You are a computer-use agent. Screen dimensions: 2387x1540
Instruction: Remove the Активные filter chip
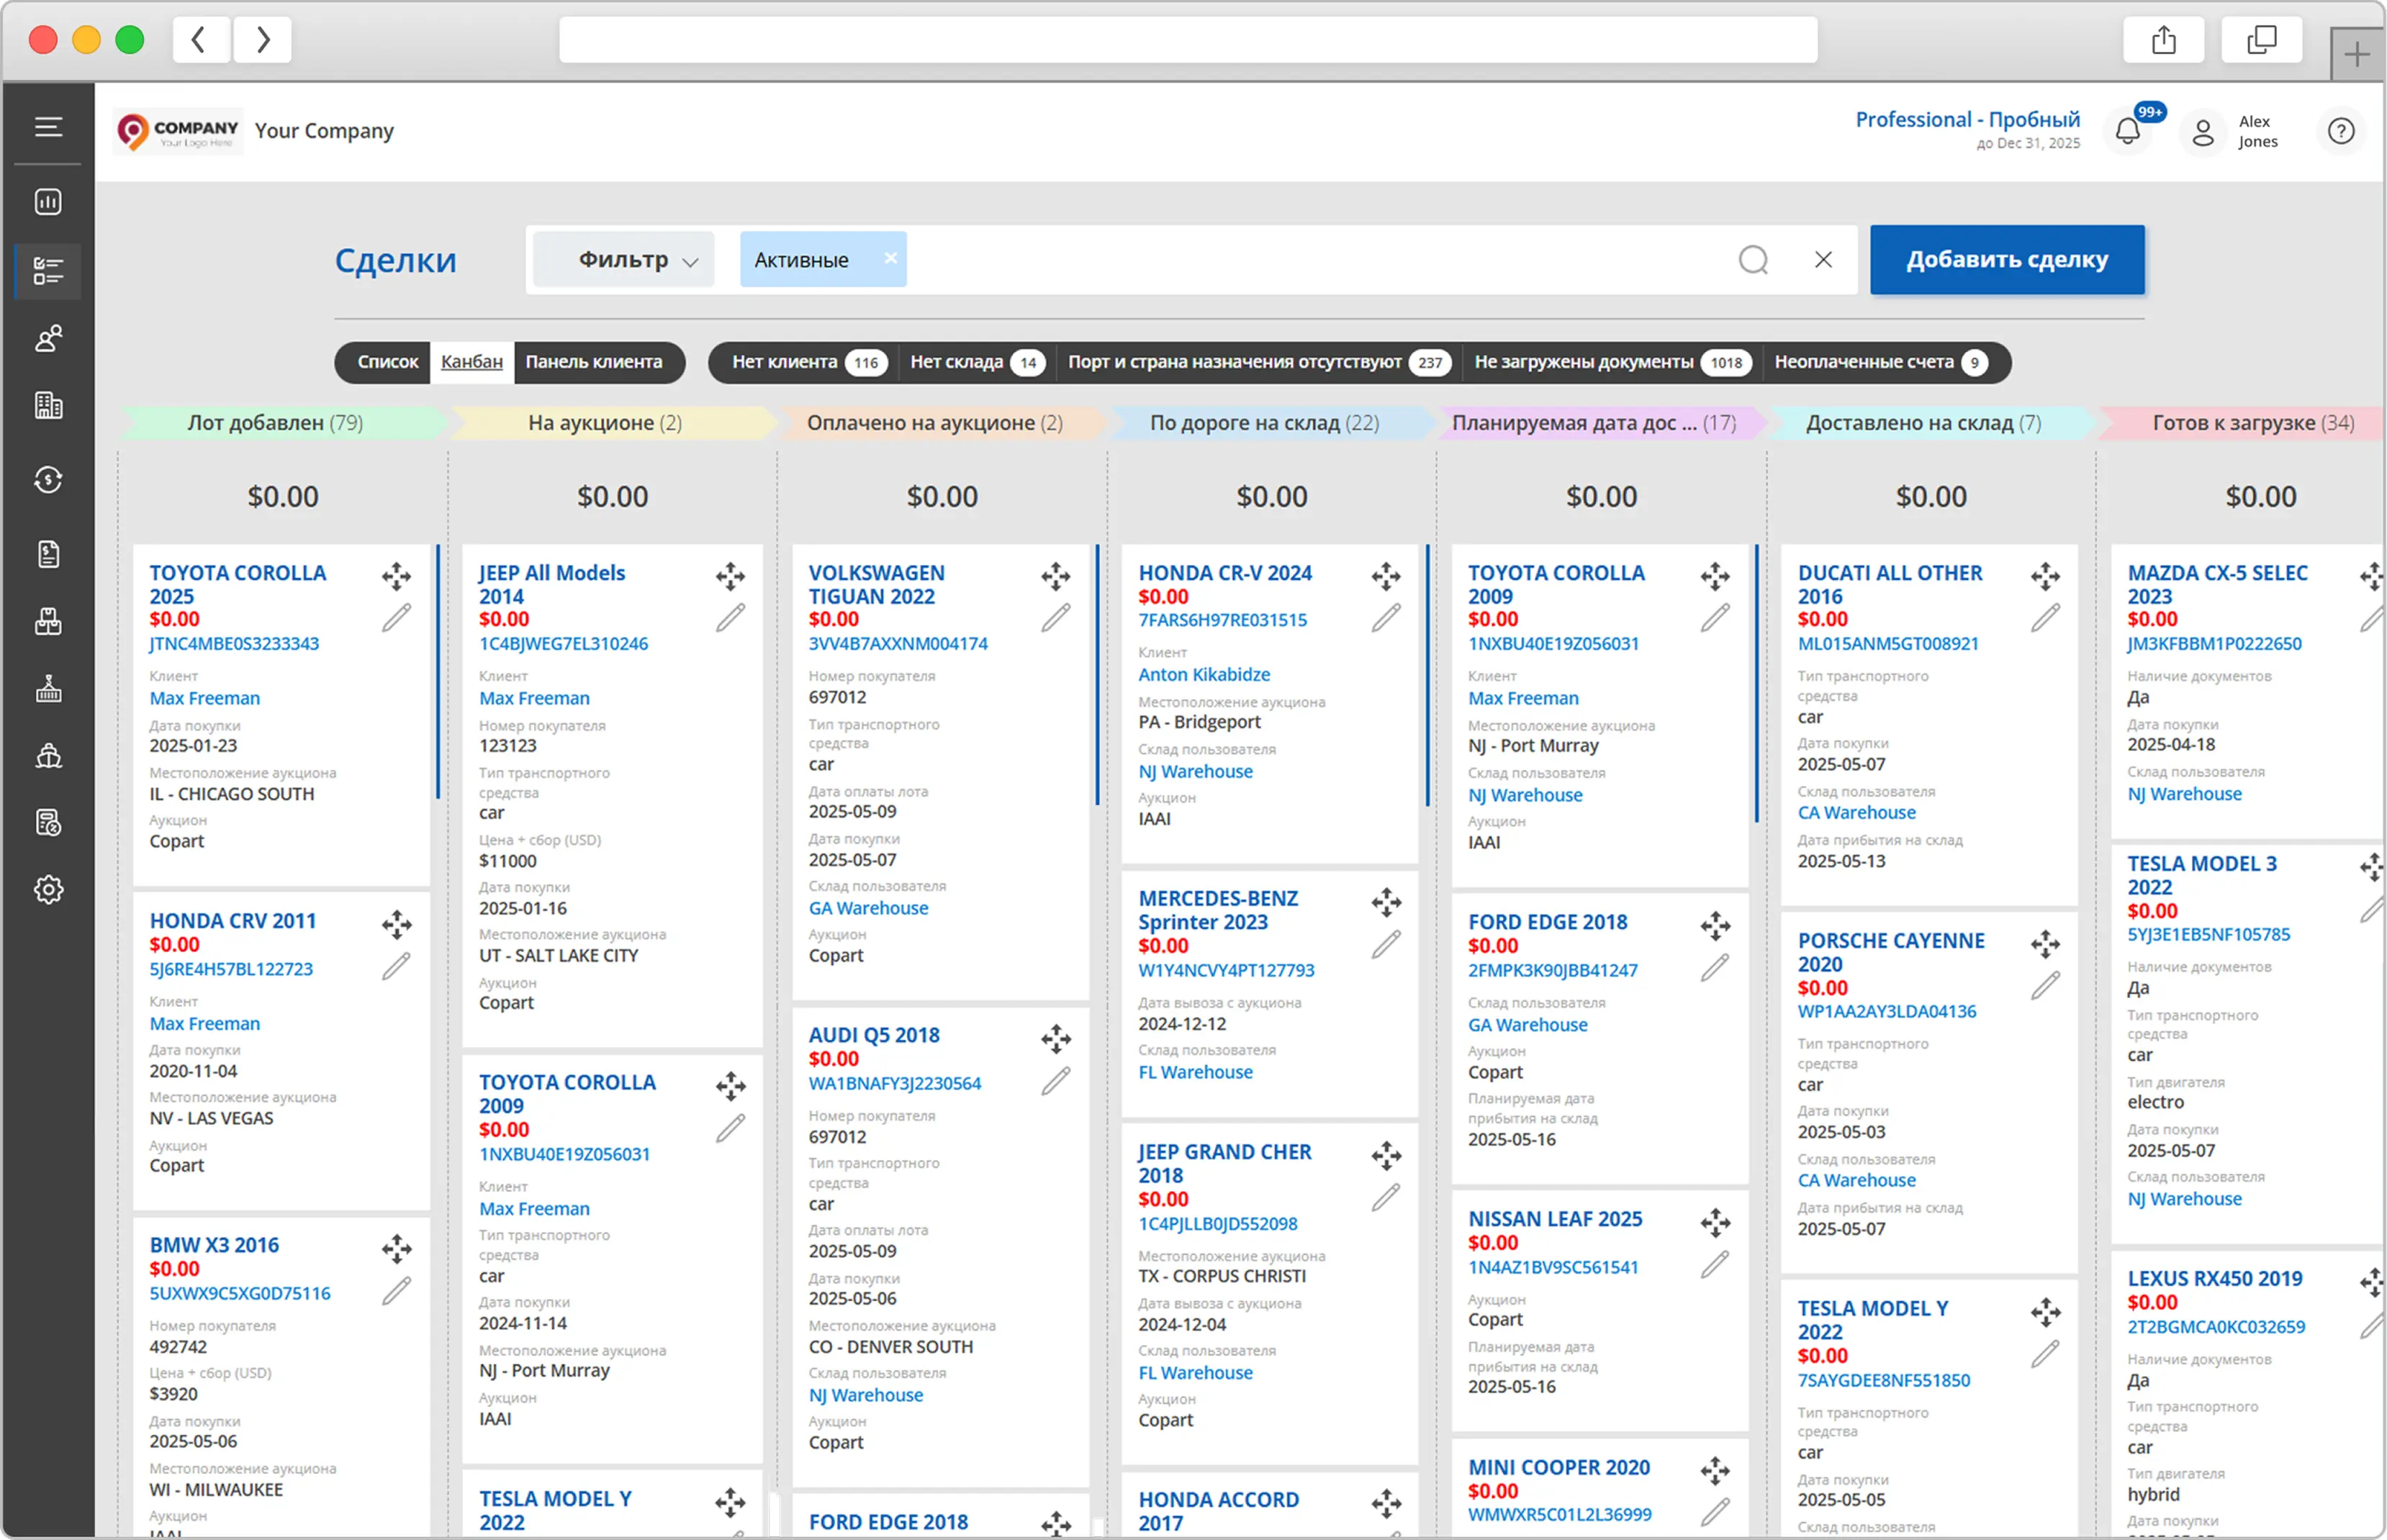890,258
